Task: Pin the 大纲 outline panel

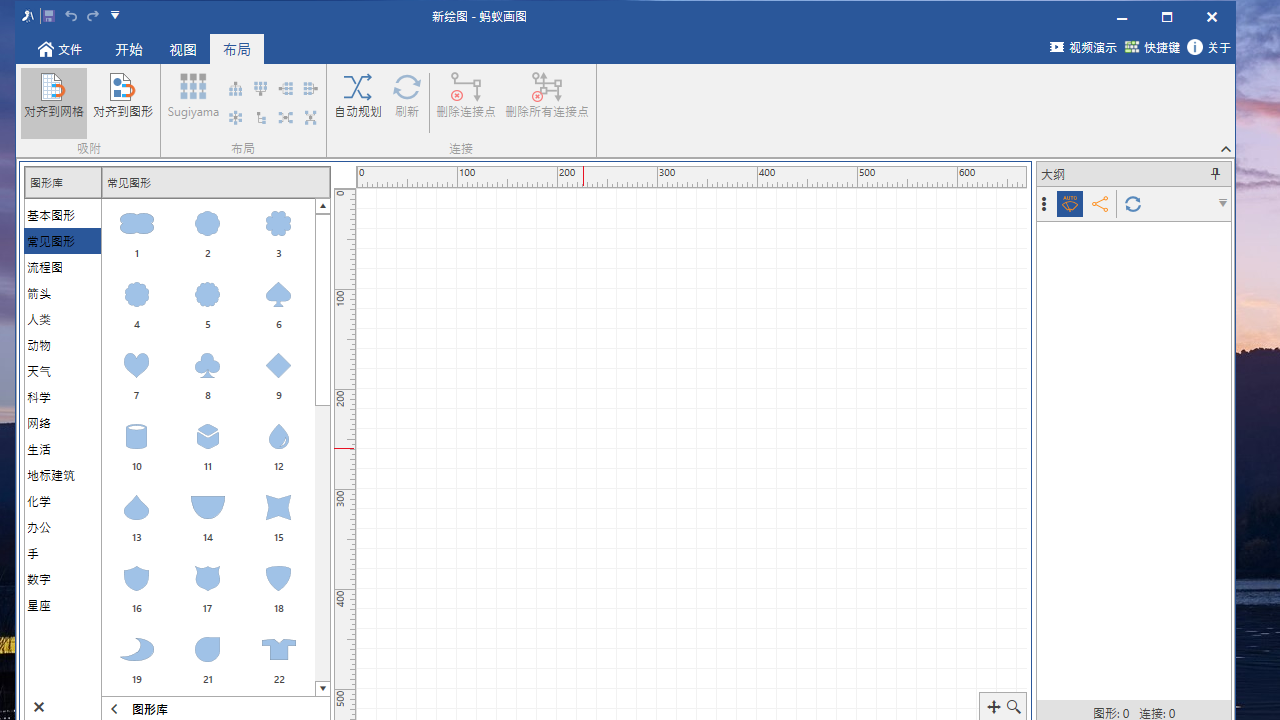Action: pyautogui.click(x=1216, y=174)
